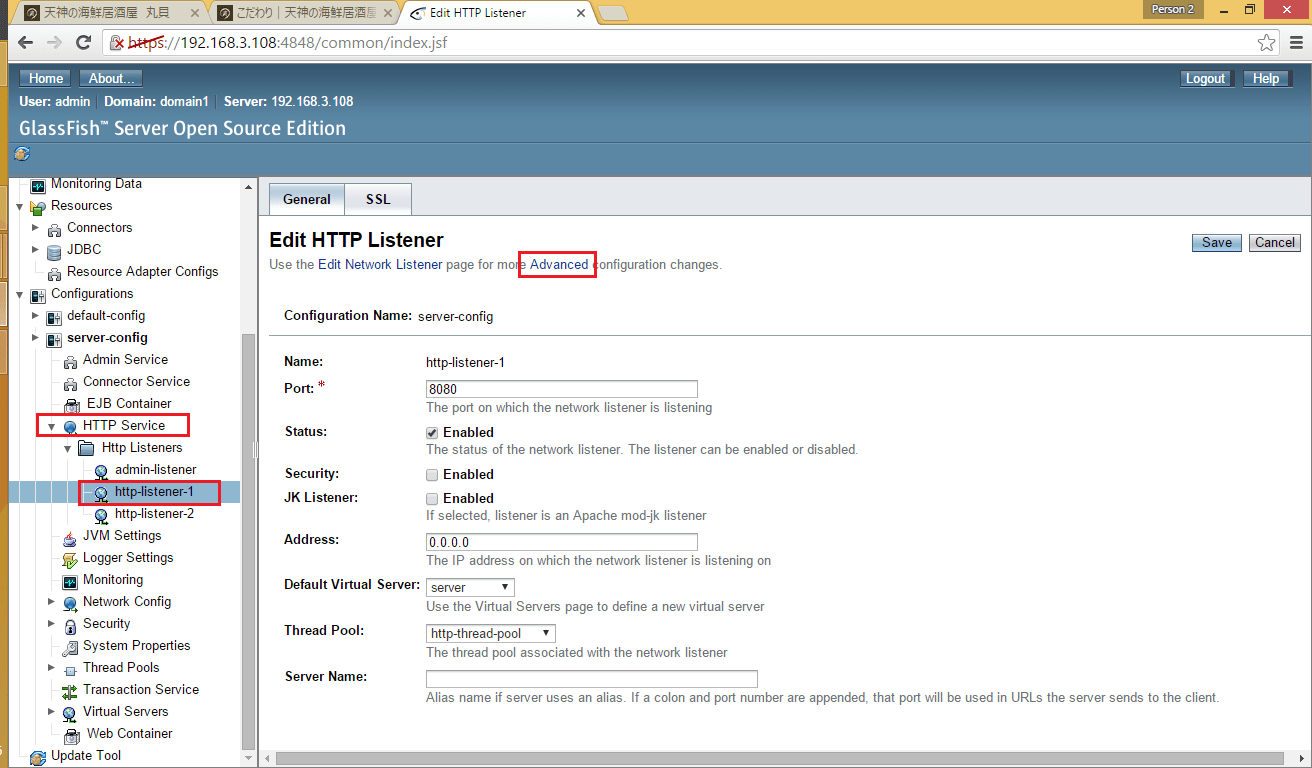This screenshot has width=1312, height=768.
Task: Open the Thread Pool dropdown
Action: click(x=490, y=634)
